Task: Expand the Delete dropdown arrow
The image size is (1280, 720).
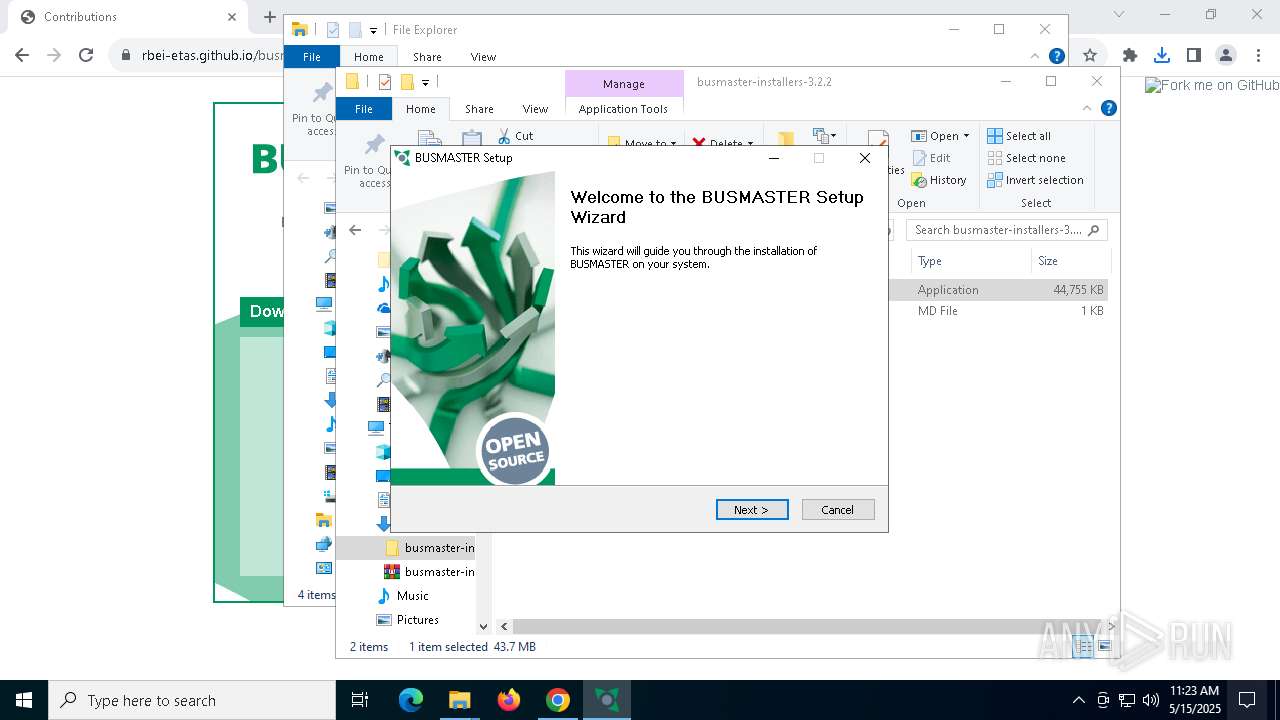Action: [x=750, y=143]
